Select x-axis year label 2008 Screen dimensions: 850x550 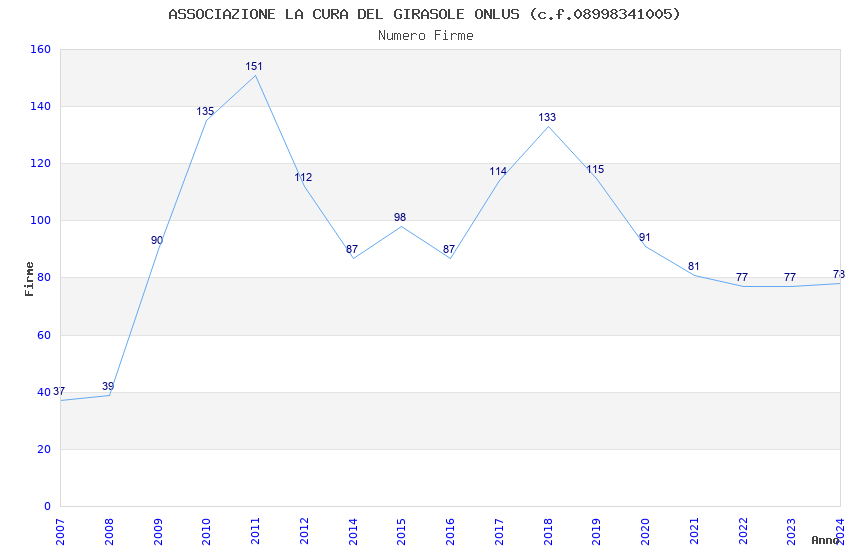109,532
